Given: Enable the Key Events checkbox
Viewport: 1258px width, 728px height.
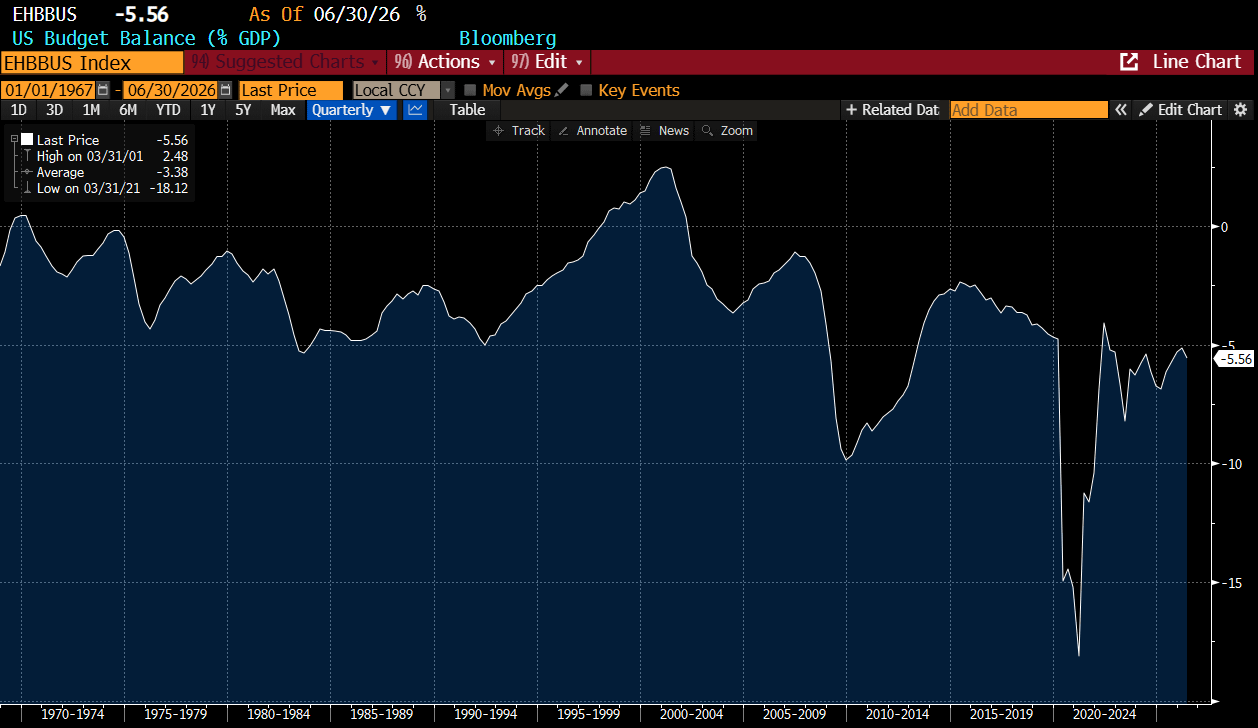Looking at the screenshot, I should coord(586,90).
